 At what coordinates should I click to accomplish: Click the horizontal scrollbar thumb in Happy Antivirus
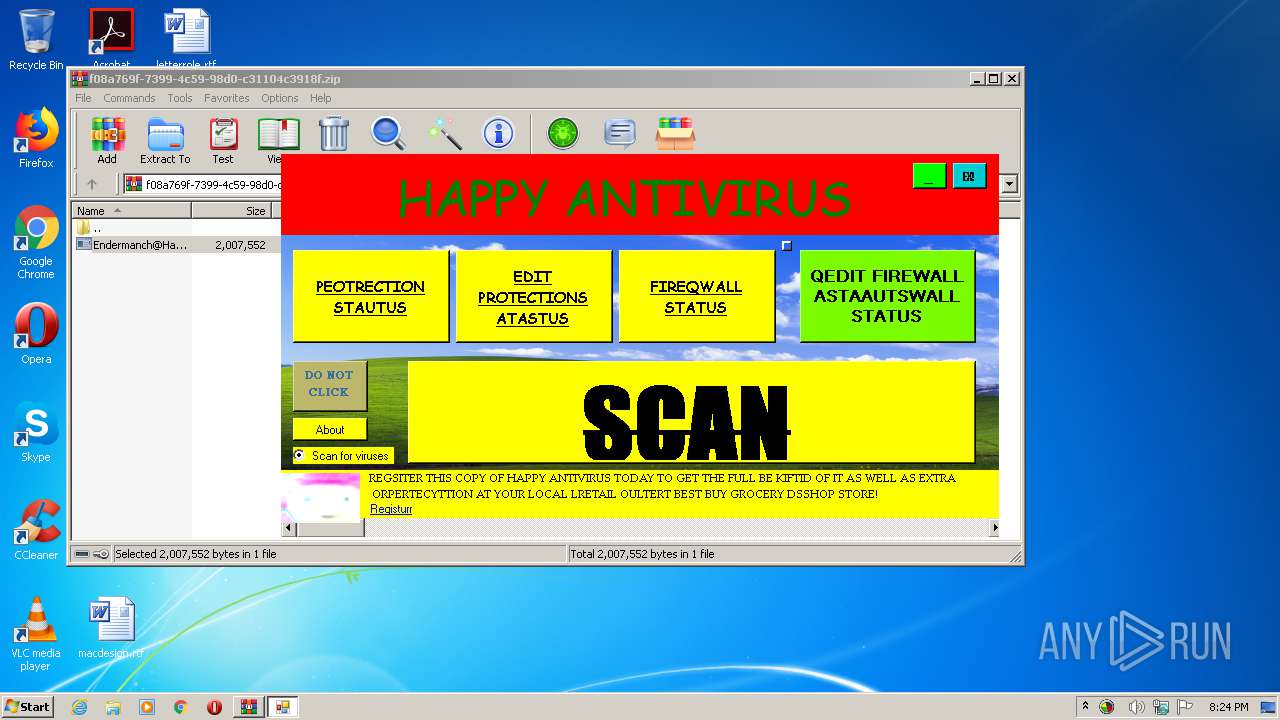coord(331,528)
